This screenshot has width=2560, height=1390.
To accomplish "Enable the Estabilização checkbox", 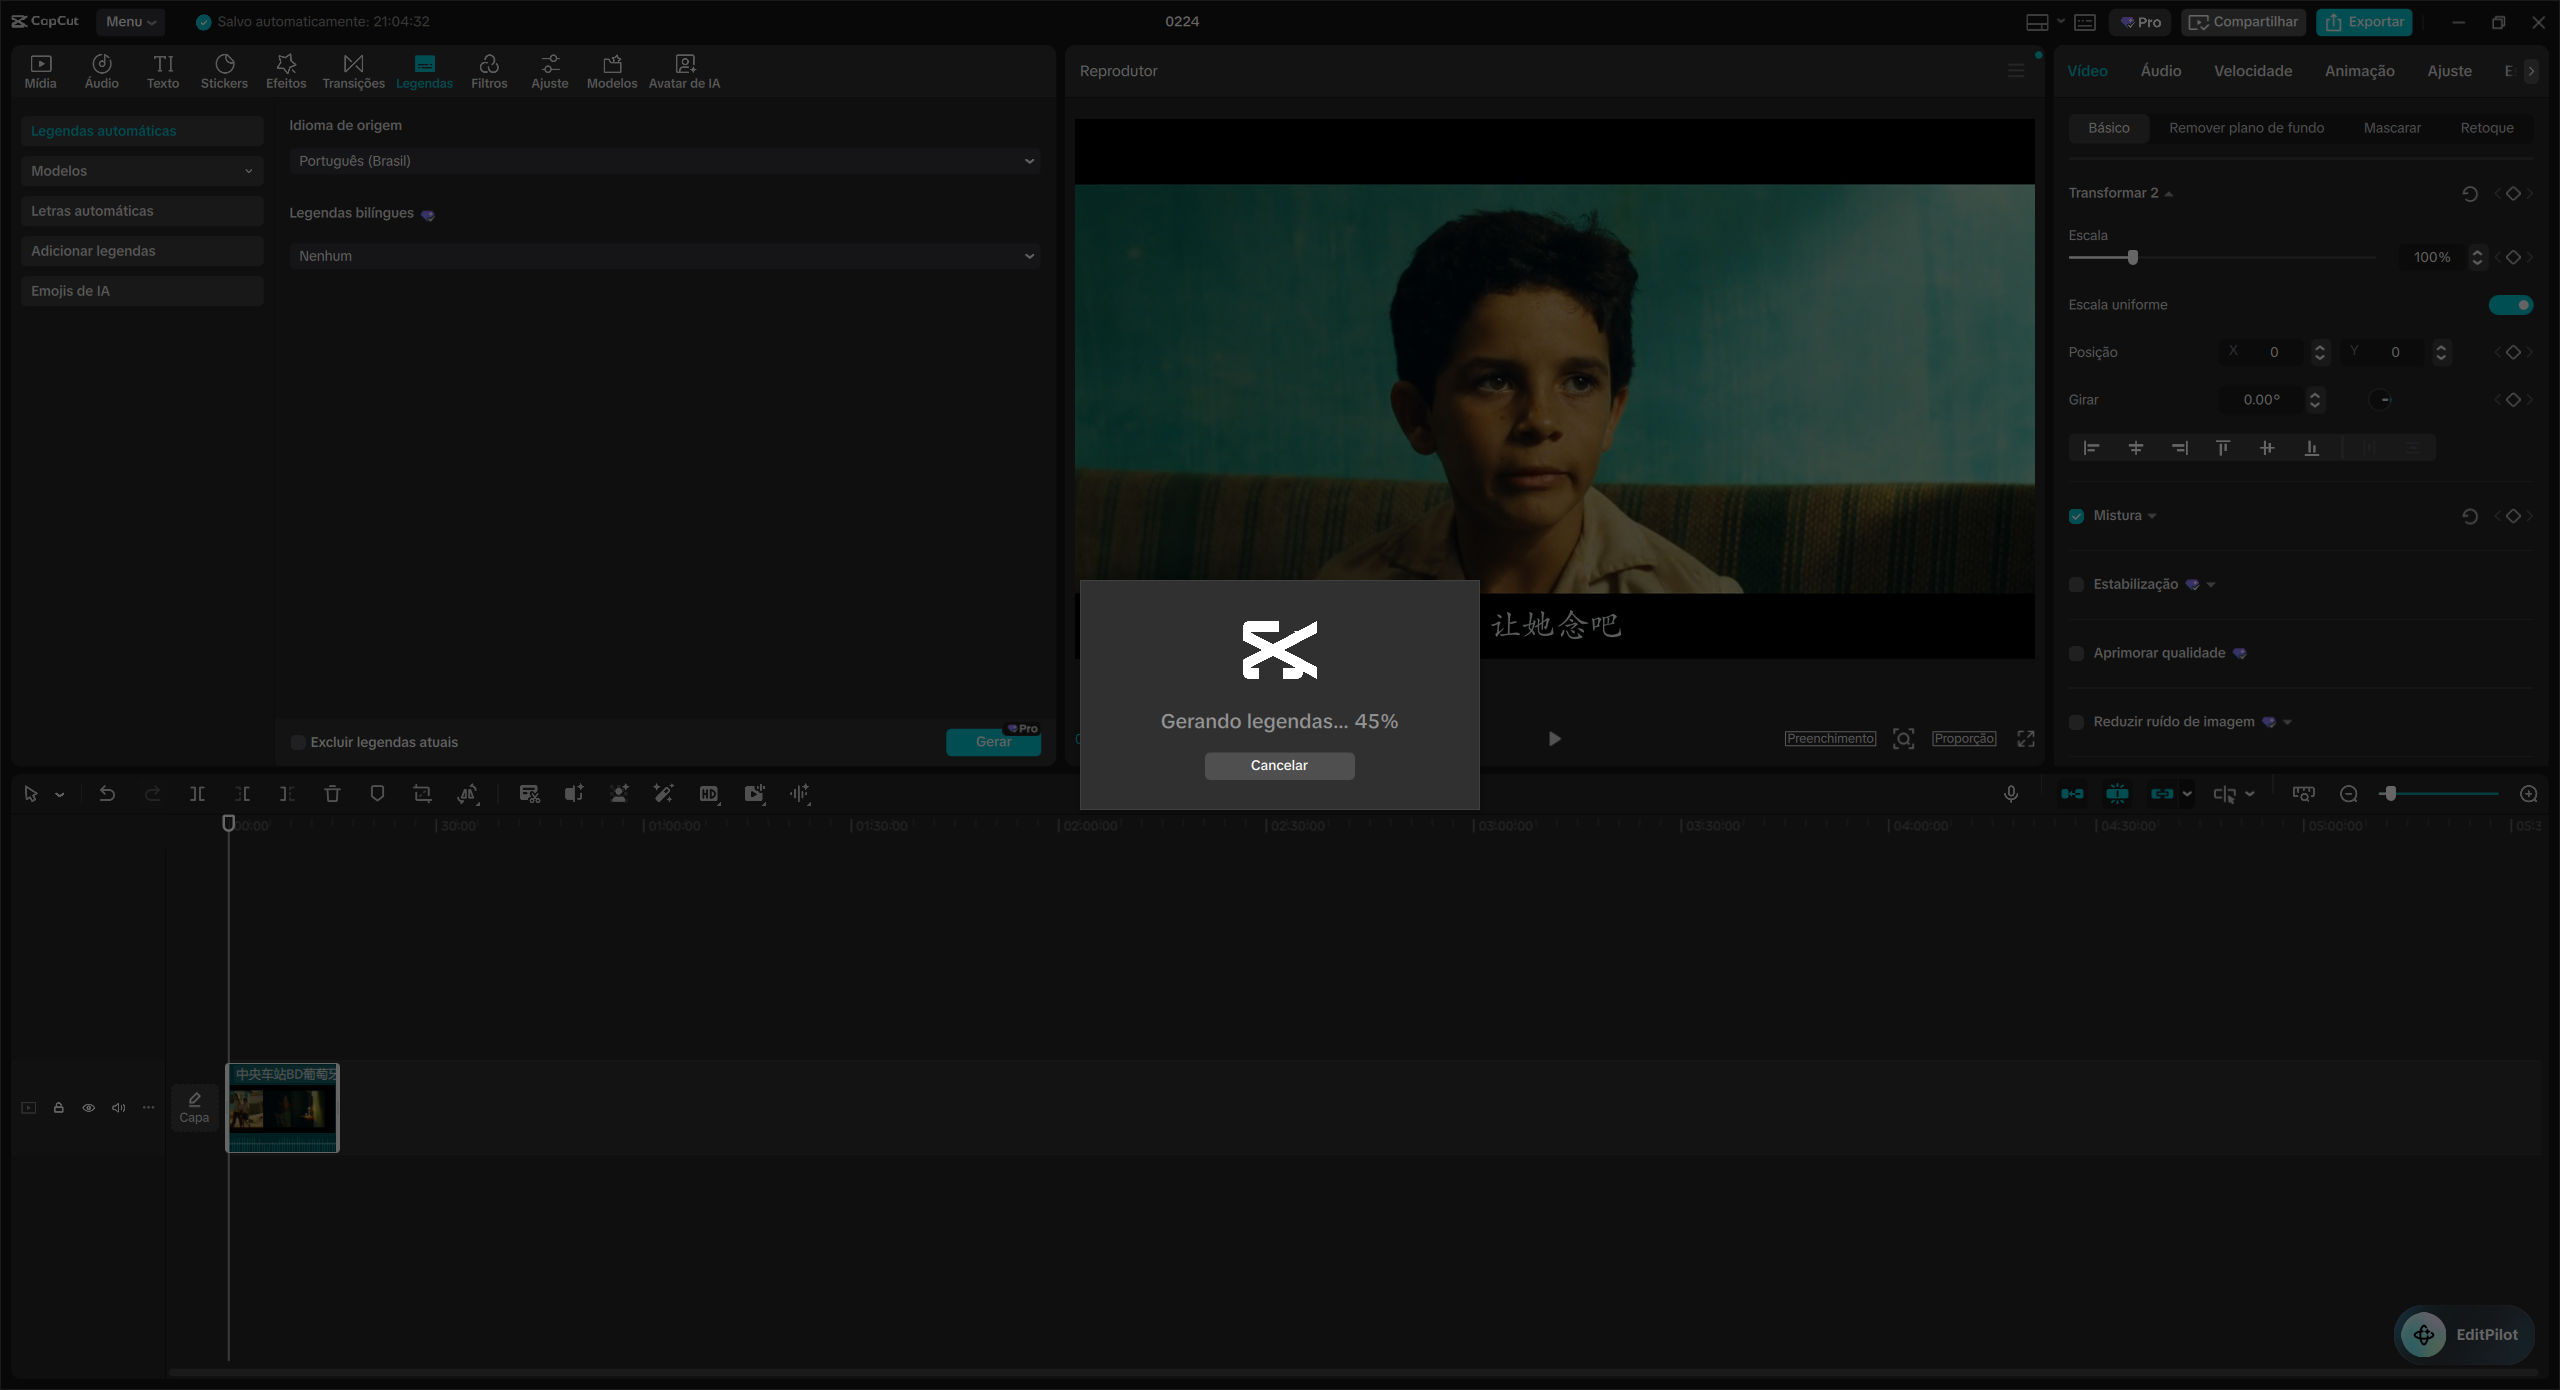I will (2077, 584).
